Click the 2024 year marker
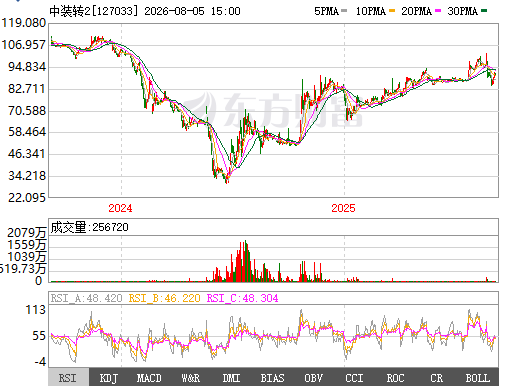 [x=120, y=208]
